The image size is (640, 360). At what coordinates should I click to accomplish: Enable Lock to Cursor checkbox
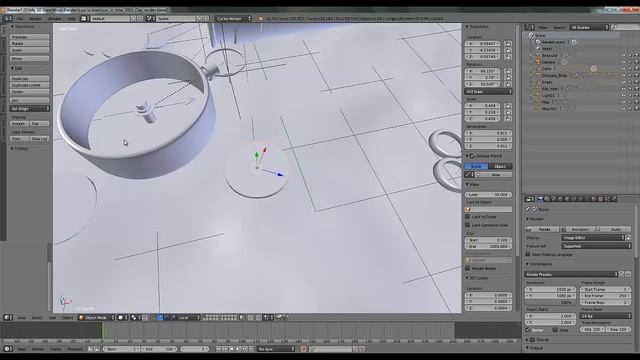[x=468, y=217]
